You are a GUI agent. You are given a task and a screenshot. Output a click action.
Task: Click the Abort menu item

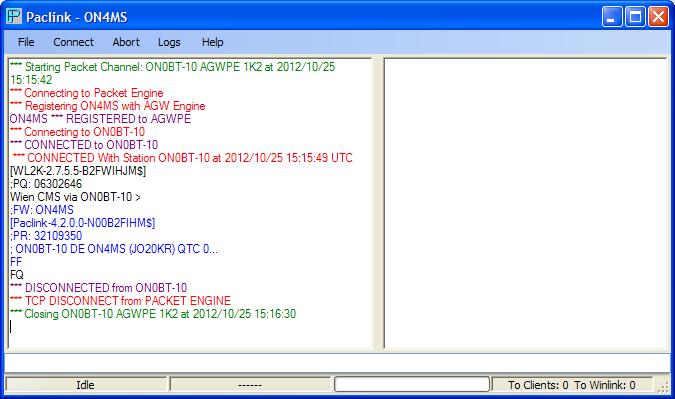tap(126, 42)
